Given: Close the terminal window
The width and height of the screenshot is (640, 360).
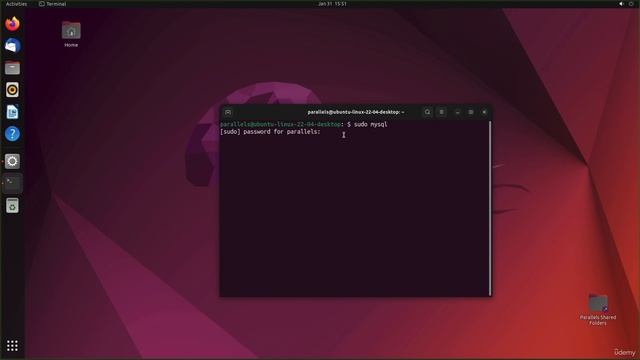Looking at the screenshot, I should point(484,112).
